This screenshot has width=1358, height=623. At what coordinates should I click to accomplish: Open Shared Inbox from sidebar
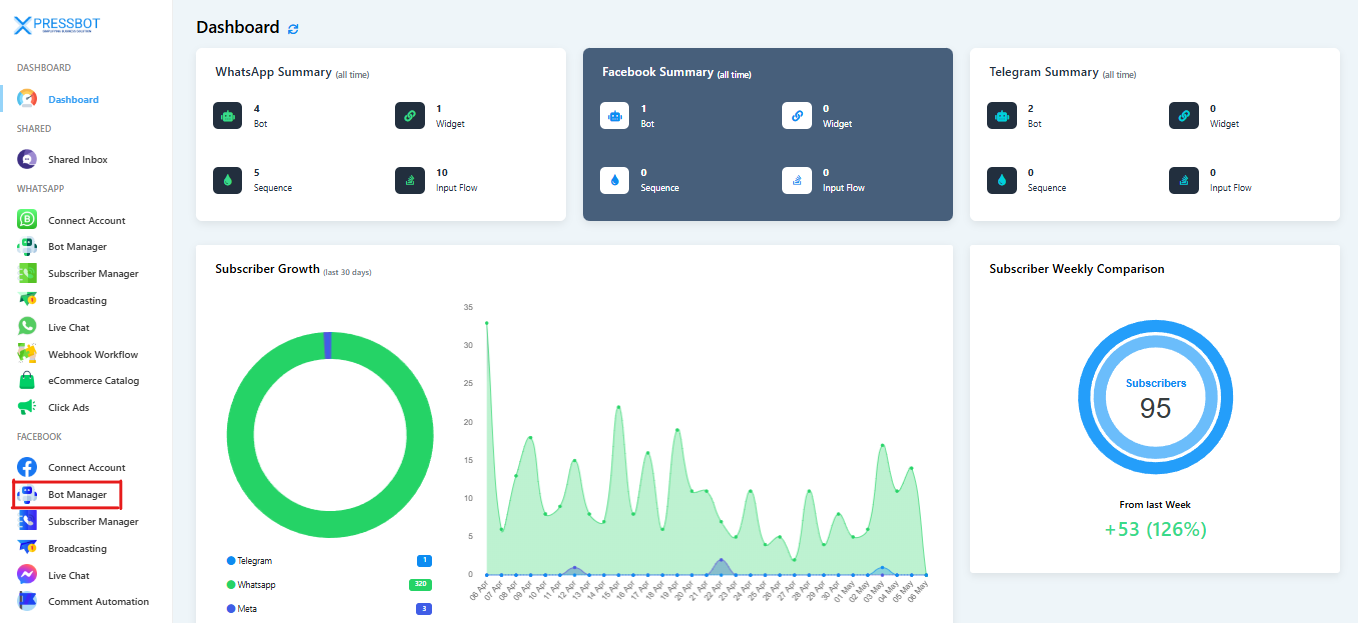(x=77, y=160)
